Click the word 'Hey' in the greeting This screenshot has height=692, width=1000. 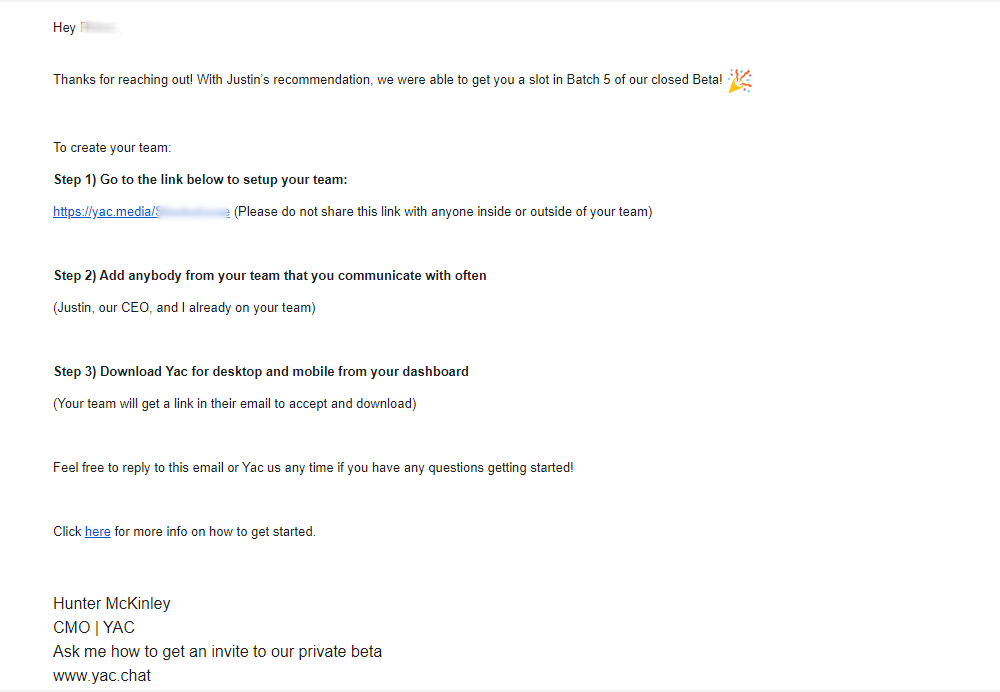[x=64, y=27]
